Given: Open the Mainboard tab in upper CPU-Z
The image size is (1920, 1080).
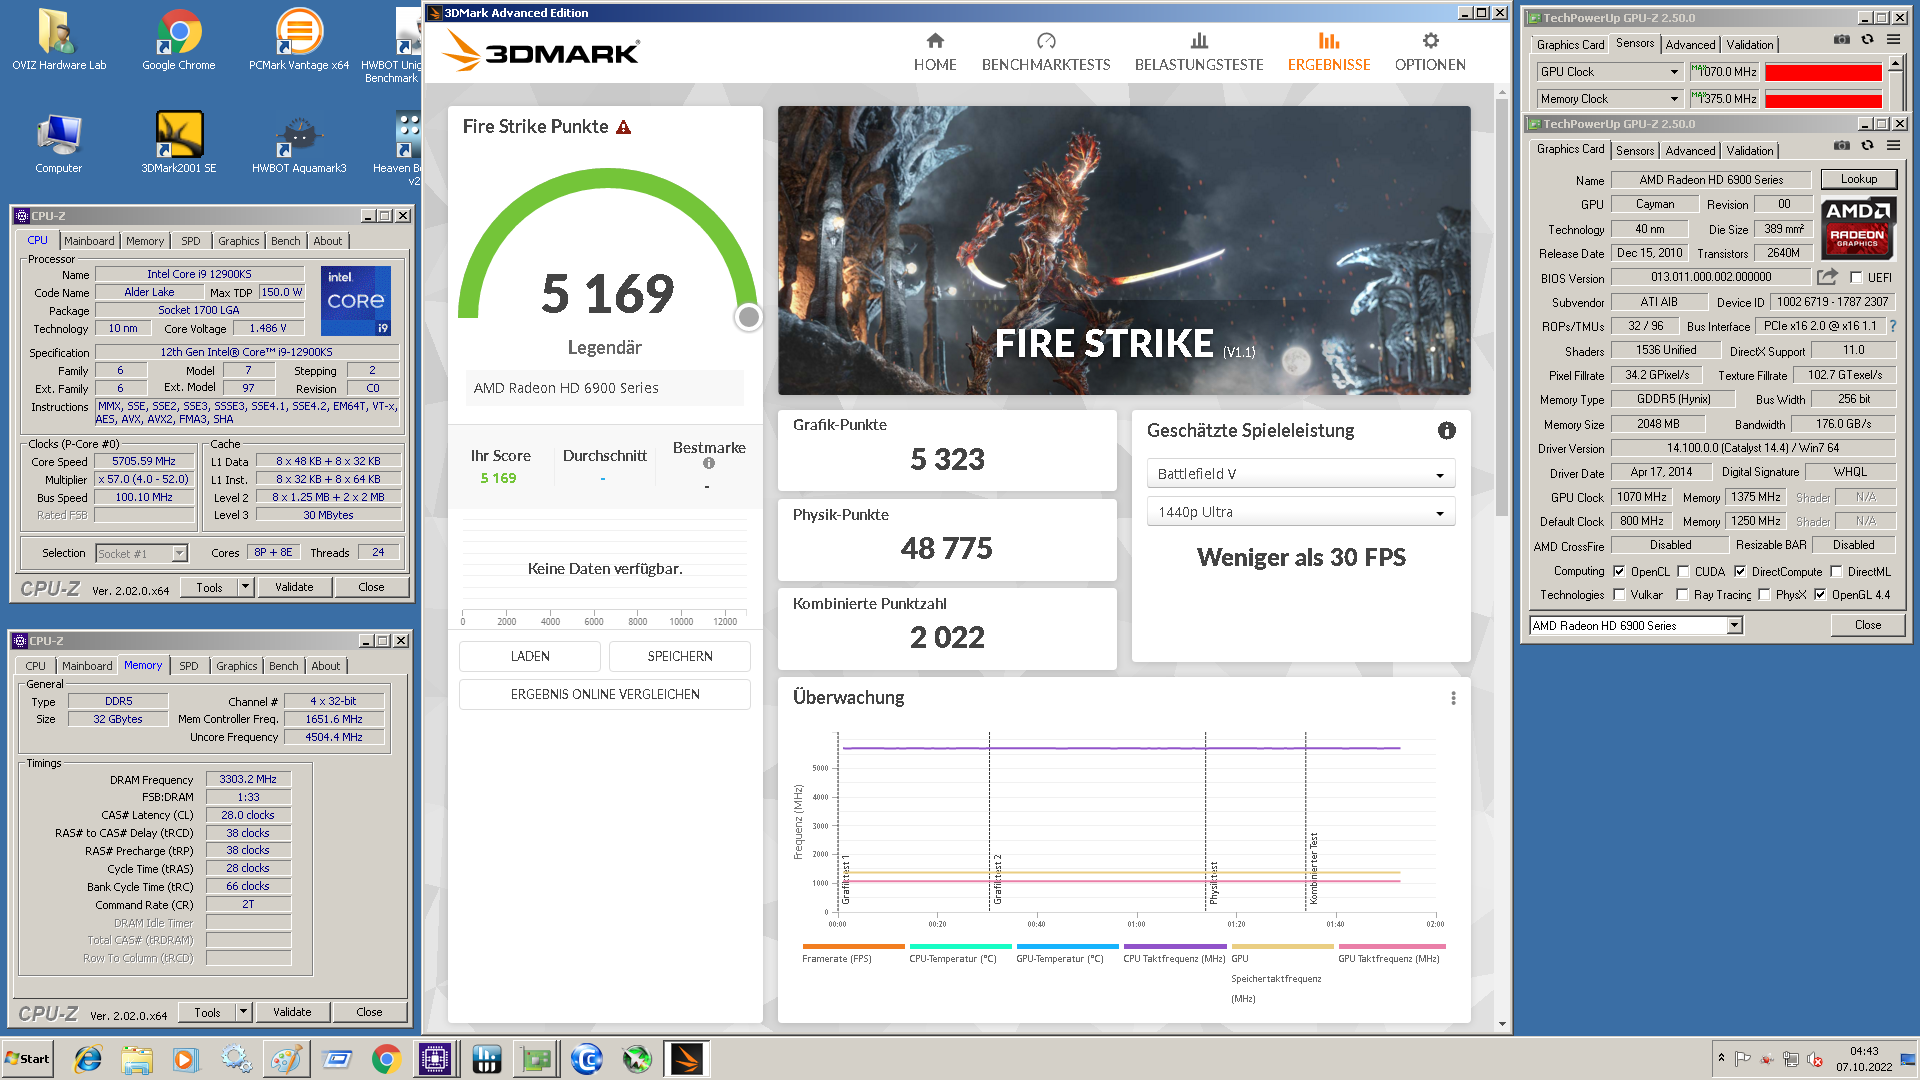Looking at the screenshot, I should pyautogui.click(x=89, y=241).
